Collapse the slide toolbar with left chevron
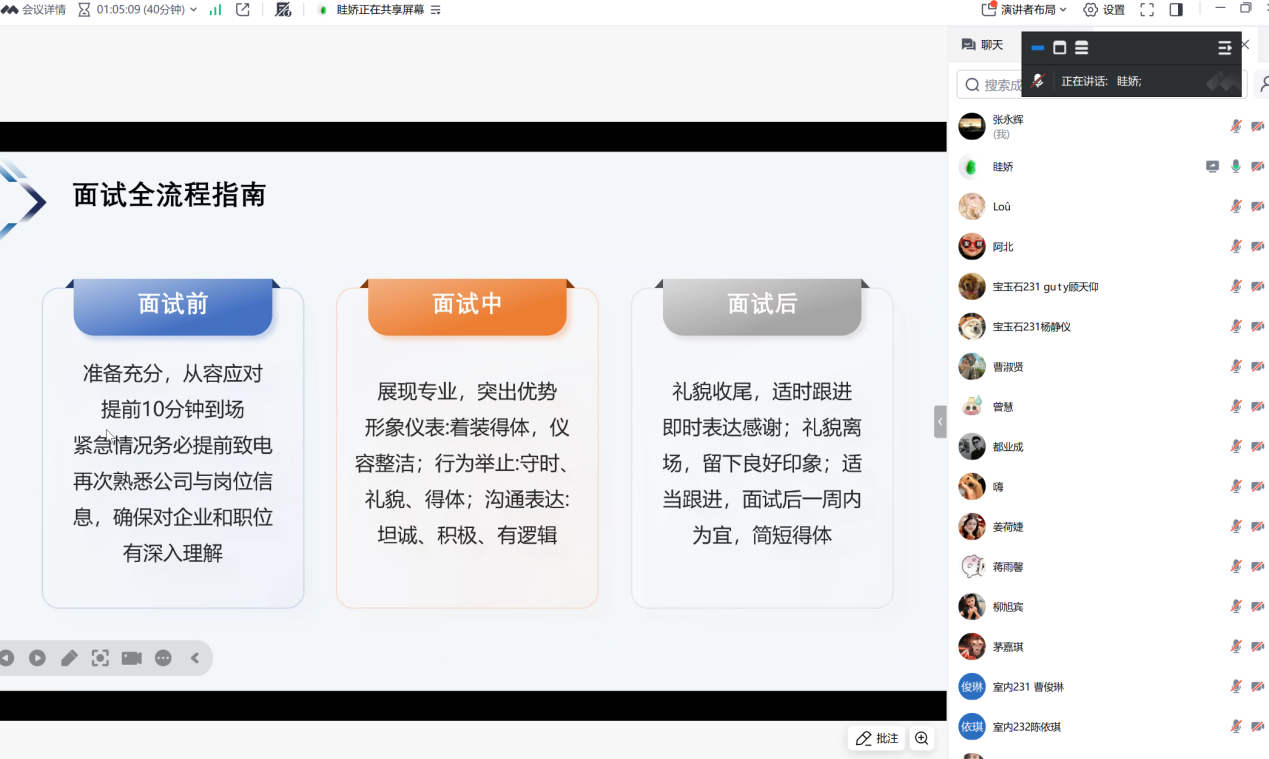 click(195, 658)
